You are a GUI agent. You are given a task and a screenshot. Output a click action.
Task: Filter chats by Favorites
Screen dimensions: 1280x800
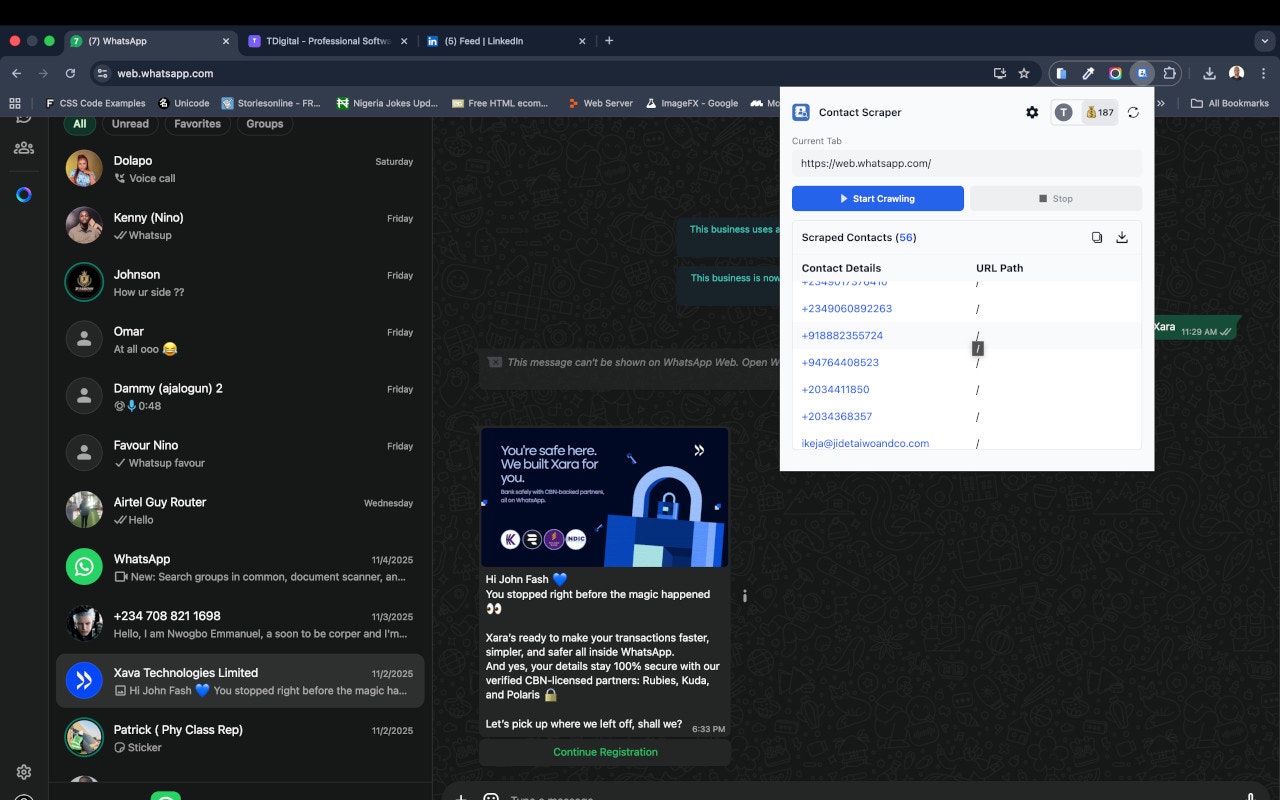click(x=197, y=124)
